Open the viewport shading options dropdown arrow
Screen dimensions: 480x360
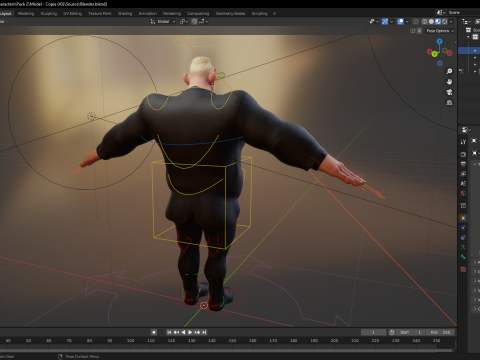[x=451, y=21]
